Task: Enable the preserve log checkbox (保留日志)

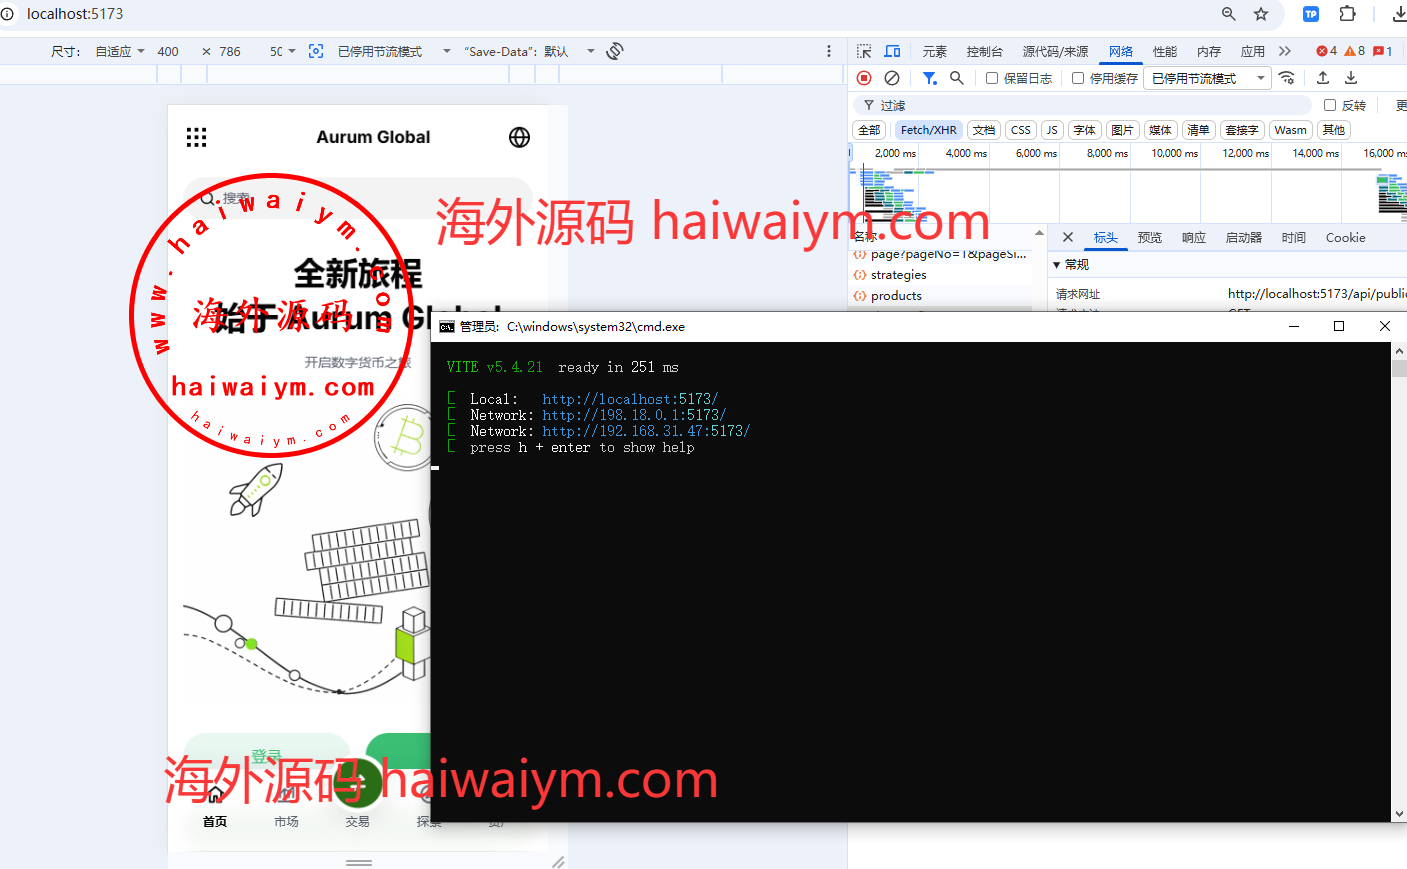Action: point(992,78)
